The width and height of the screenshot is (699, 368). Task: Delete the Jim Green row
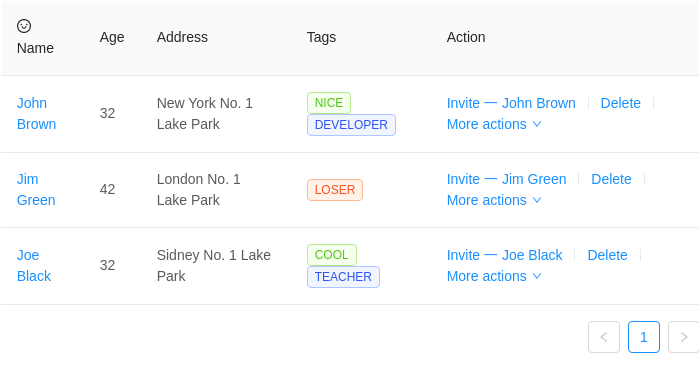(611, 179)
